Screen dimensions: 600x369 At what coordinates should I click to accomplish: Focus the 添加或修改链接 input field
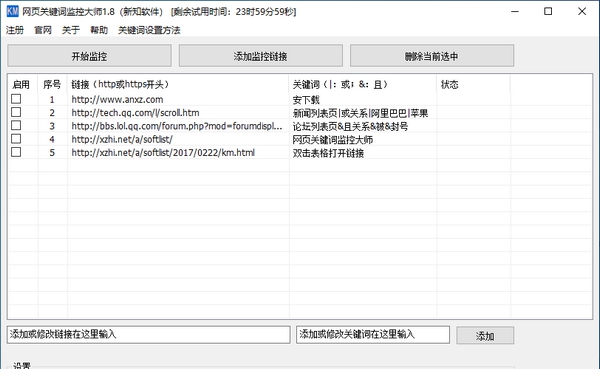[x=148, y=335]
